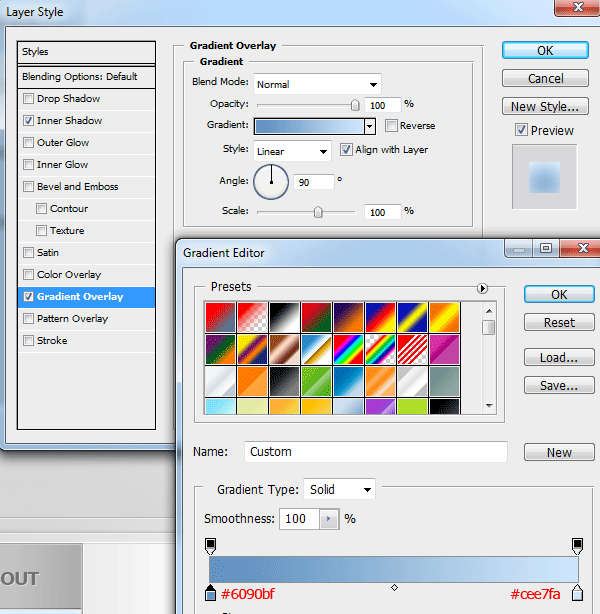Select the Color Overlay style row
600x614 pixels.
(86, 274)
